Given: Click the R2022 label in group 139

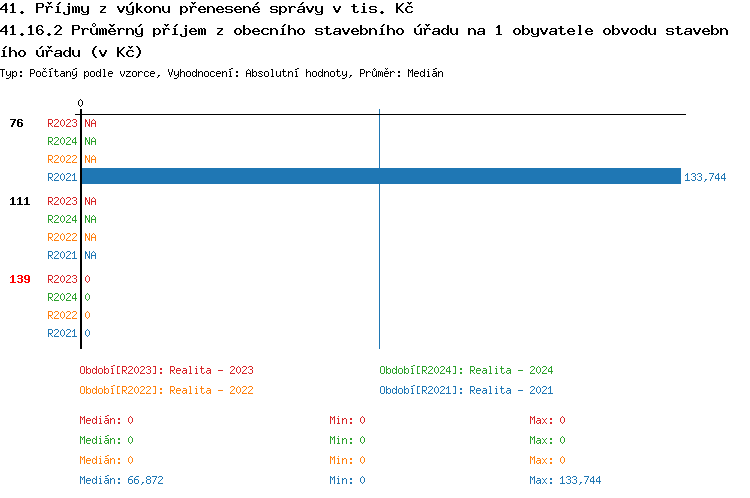Looking at the screenshot, I should pos(62,315).
